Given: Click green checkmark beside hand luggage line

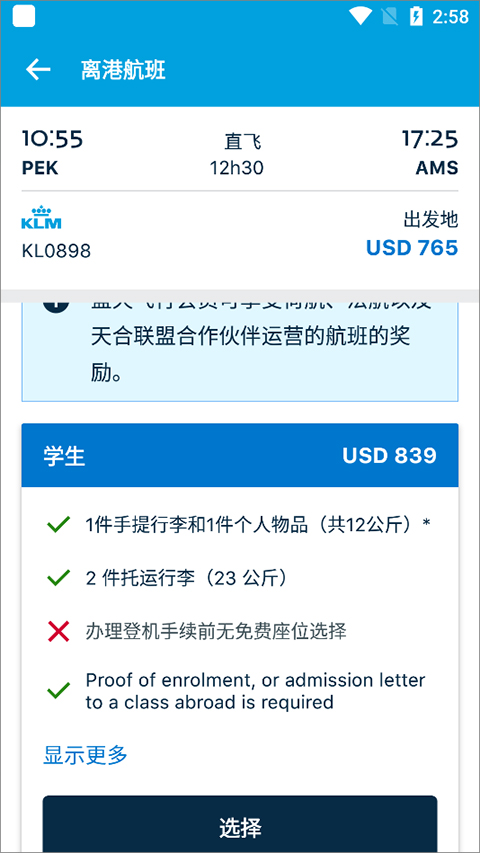Looking at the screenshot, I should 58,524.
